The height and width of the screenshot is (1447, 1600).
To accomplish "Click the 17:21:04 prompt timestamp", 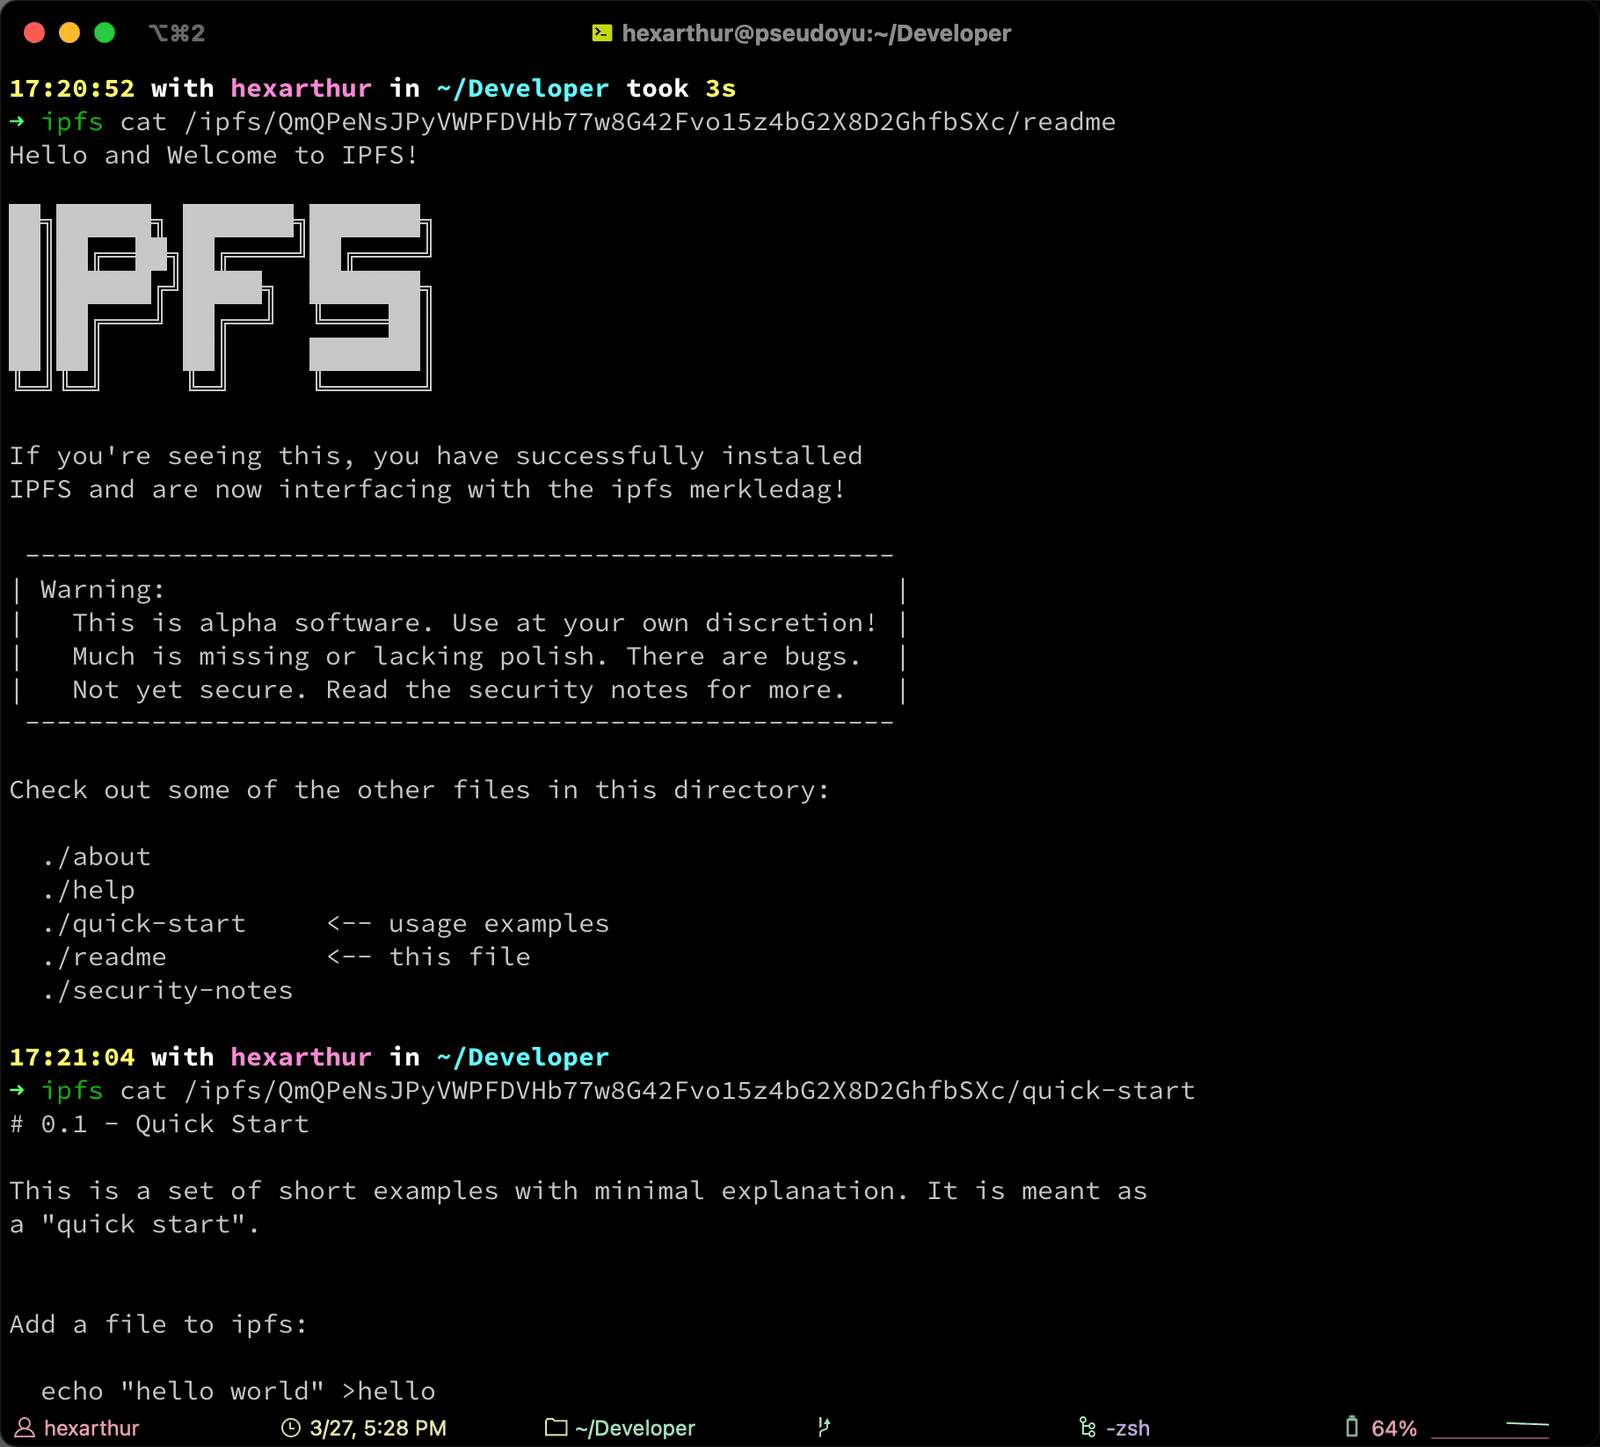I will pos(72,1057).
